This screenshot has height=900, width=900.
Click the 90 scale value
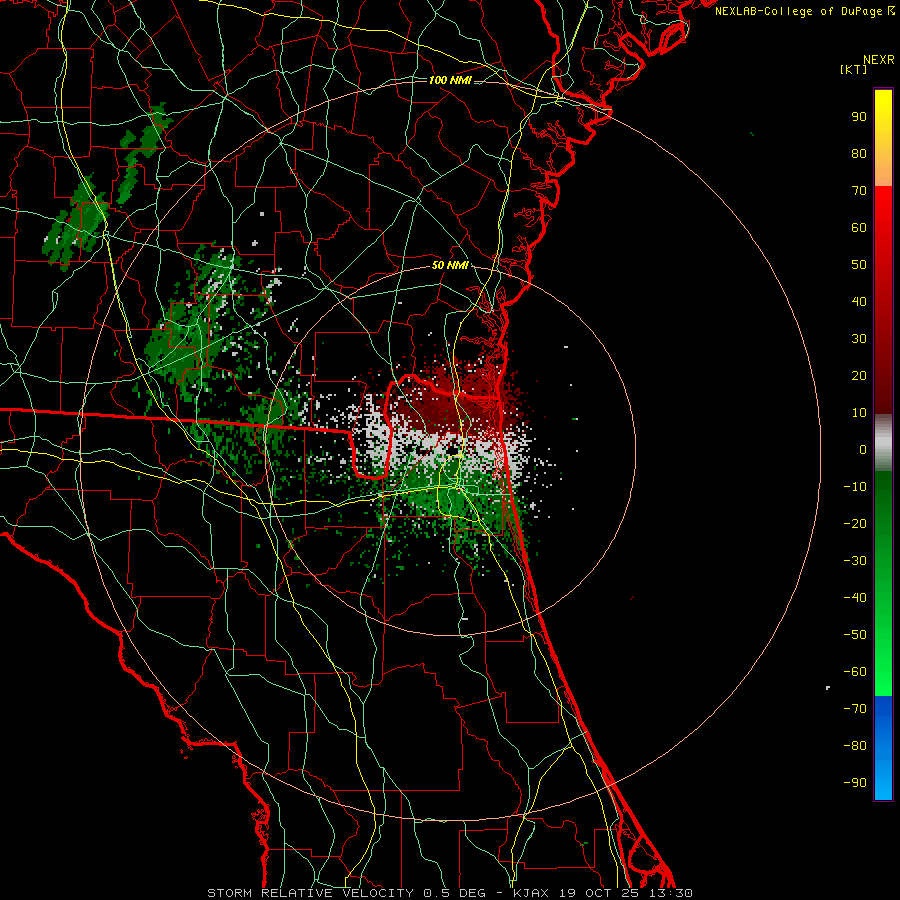pyautogui.click(x=859, y=117)
